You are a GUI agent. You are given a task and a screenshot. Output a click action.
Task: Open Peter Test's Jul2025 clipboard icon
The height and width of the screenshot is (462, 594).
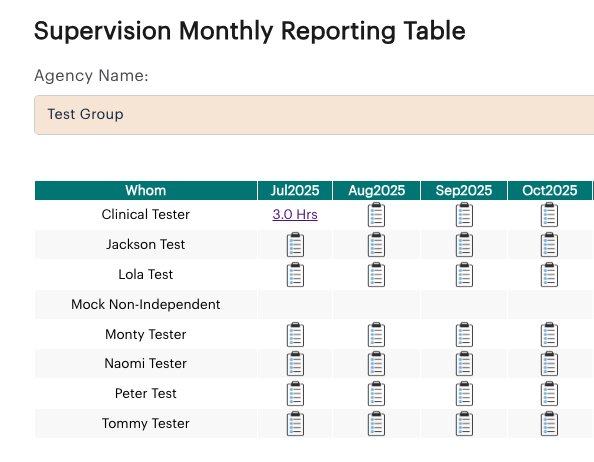point(295,393)
